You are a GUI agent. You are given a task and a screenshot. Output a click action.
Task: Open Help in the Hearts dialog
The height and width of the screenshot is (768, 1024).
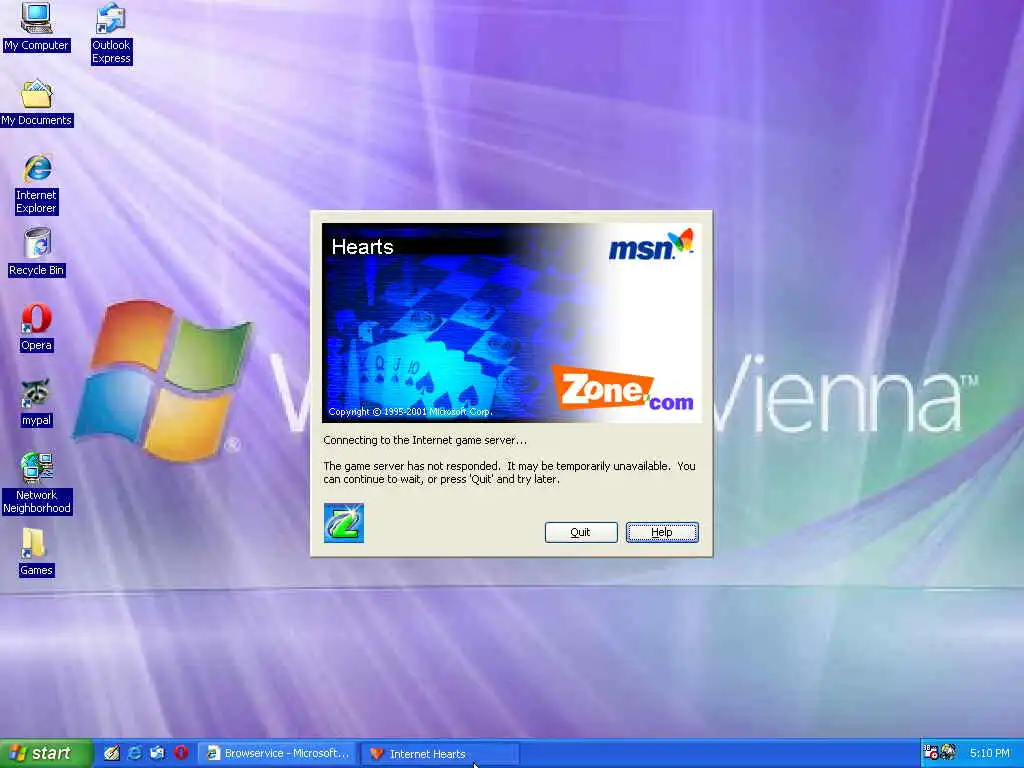662,532
